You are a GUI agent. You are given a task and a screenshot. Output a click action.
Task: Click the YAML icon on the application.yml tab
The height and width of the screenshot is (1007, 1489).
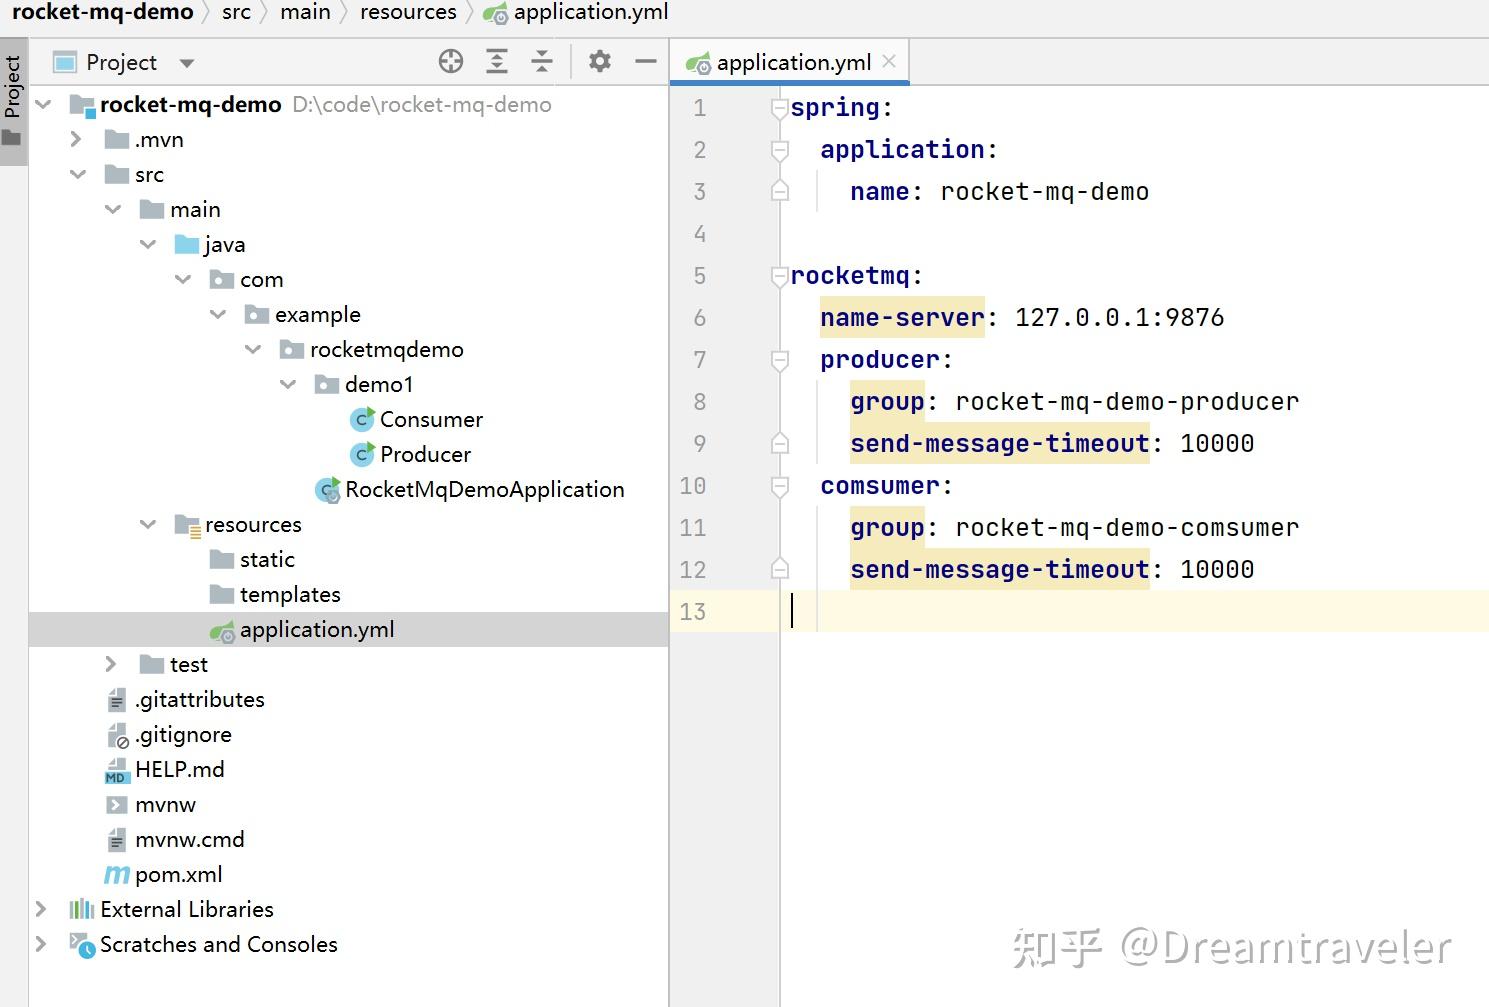698,61
